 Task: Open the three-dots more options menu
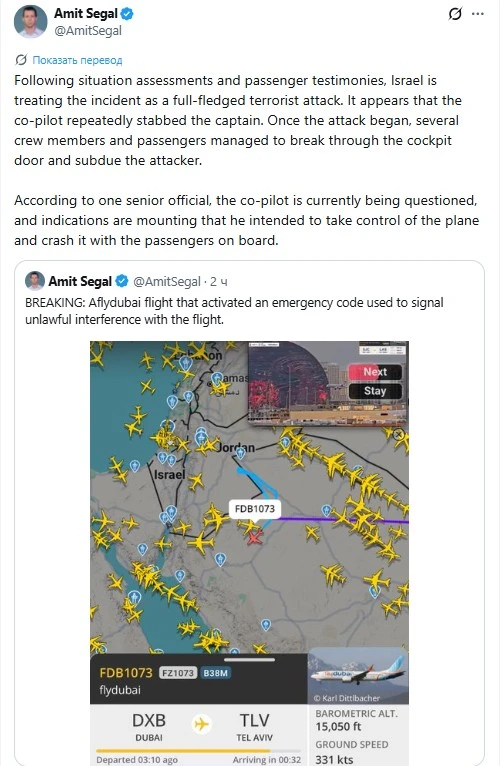click(478, 14)
